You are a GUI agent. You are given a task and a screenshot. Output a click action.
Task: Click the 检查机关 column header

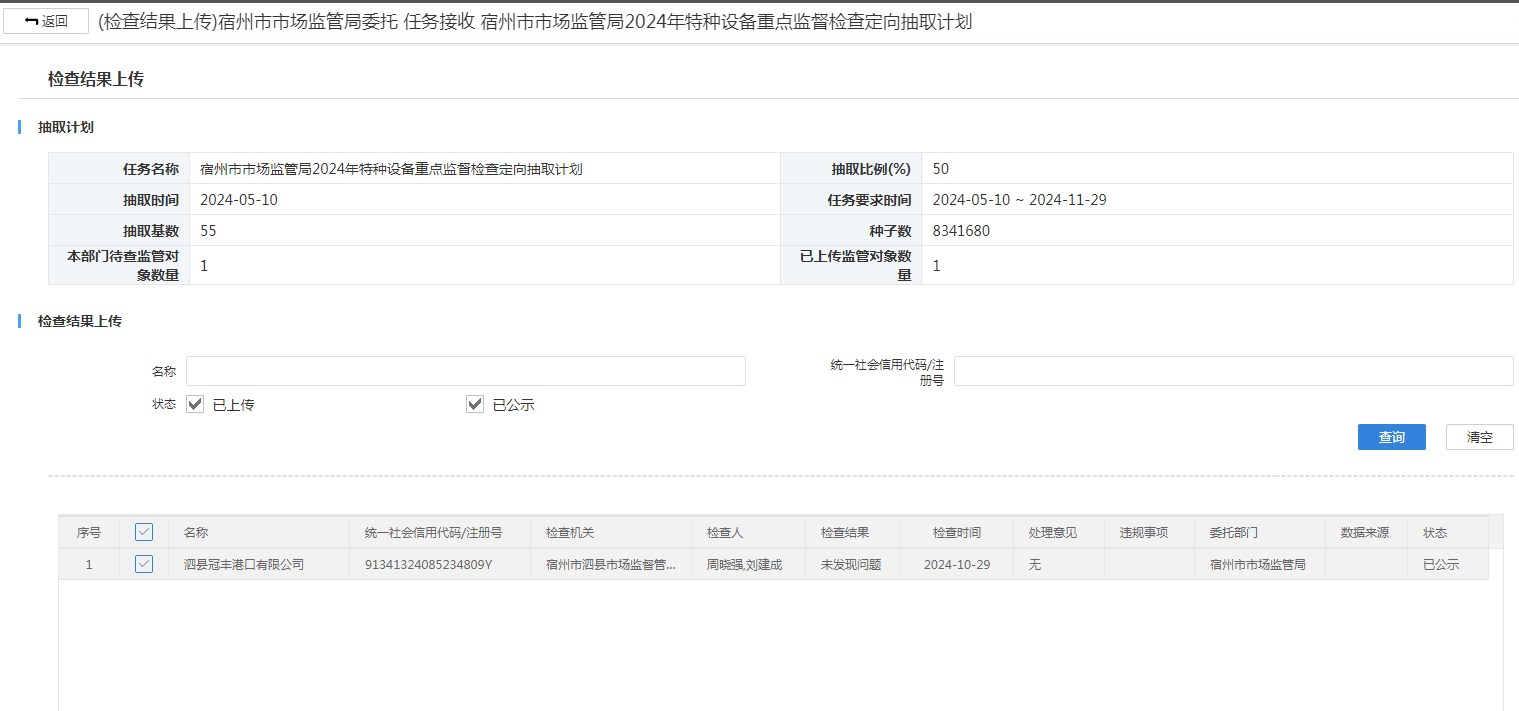click(x=610, y=533)
